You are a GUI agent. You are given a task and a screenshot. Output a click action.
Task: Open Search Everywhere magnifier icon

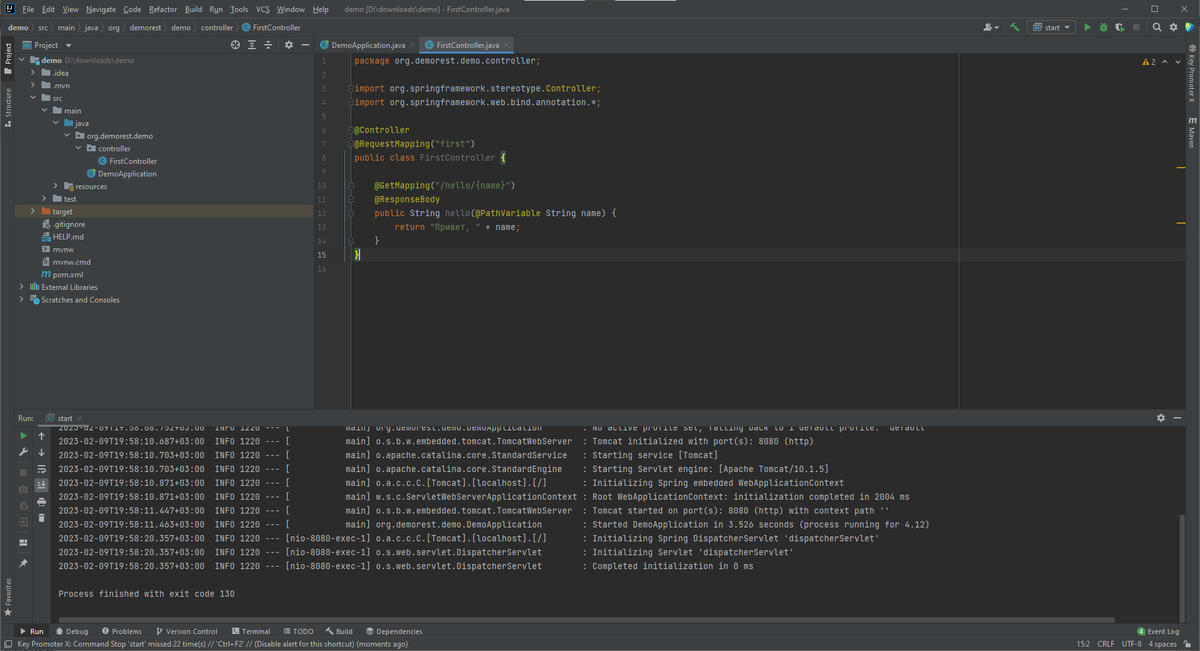pyautogui.click(x=1157, y=27)
